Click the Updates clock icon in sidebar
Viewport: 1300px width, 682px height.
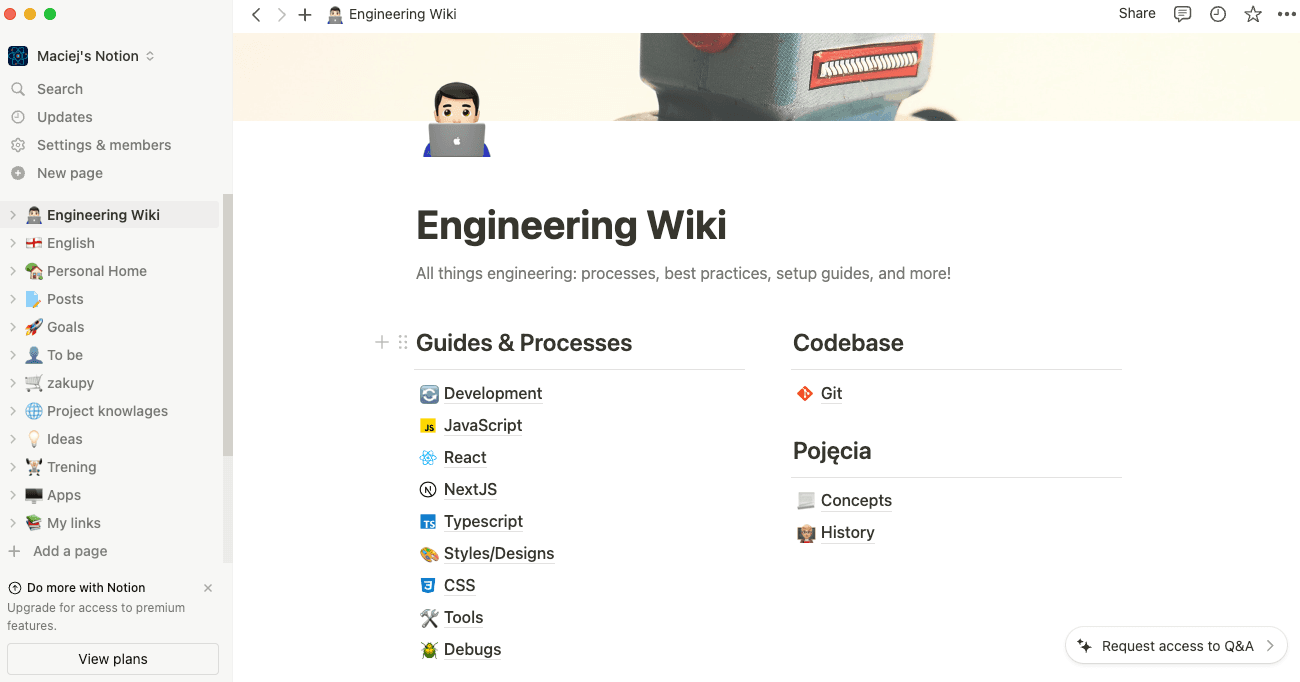pyautogui.click(x=17, y=117)
